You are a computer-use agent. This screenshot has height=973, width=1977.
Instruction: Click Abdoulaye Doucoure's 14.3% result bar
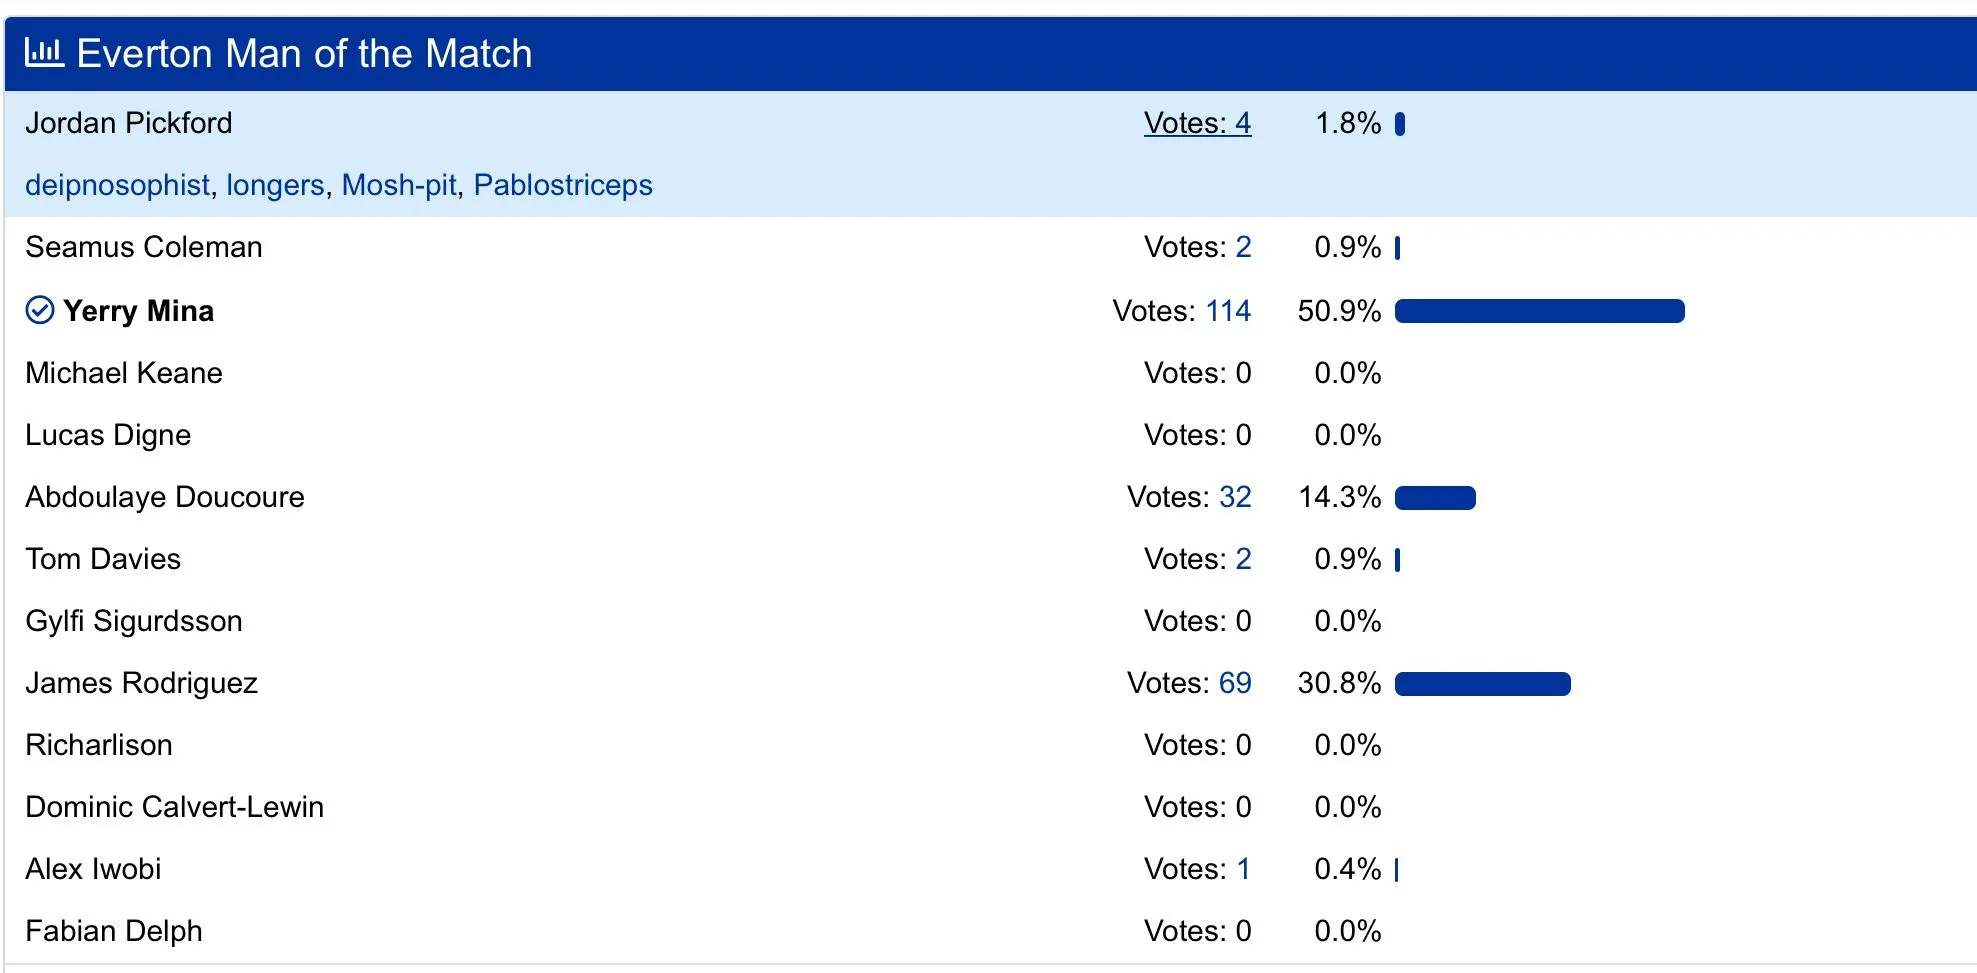point(1435,498)
